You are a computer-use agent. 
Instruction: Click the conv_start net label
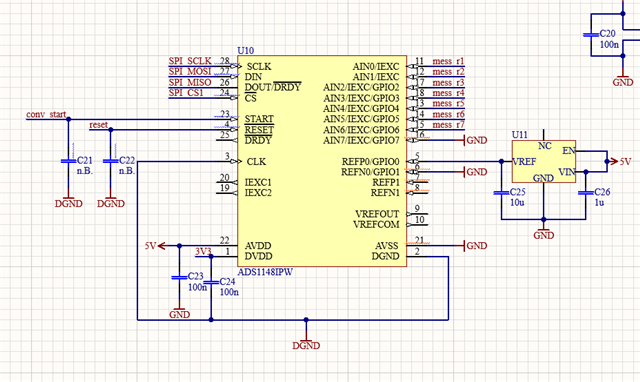(x=46, y=114)
